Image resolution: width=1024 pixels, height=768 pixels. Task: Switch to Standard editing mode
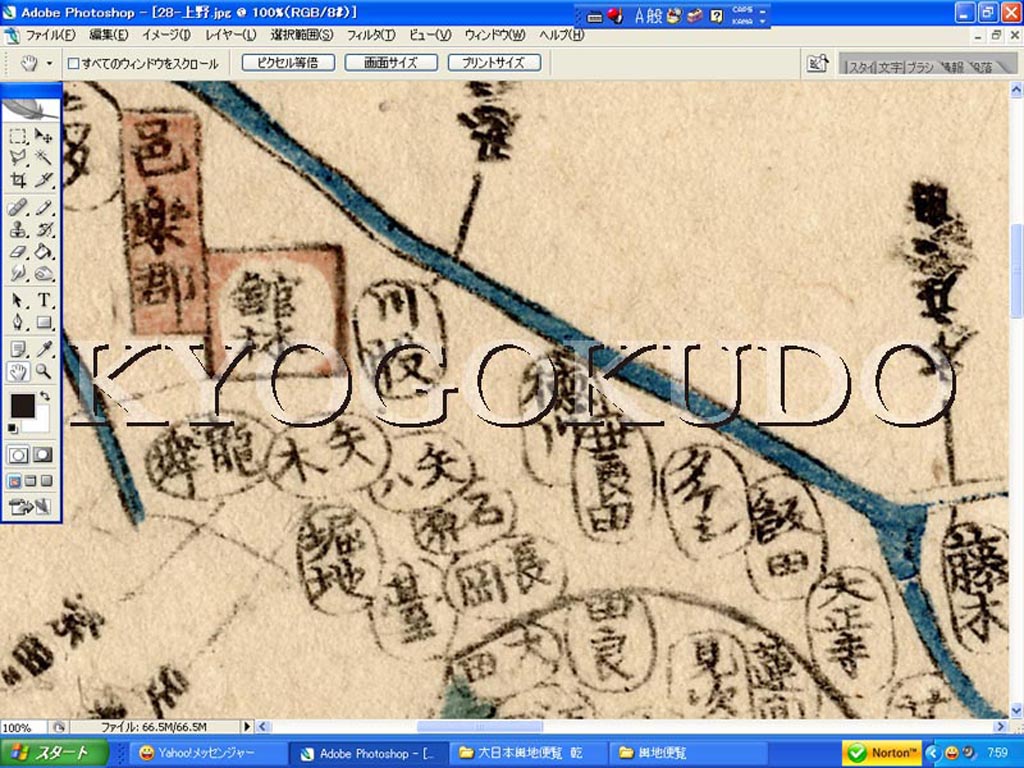(x=18, y=455)
